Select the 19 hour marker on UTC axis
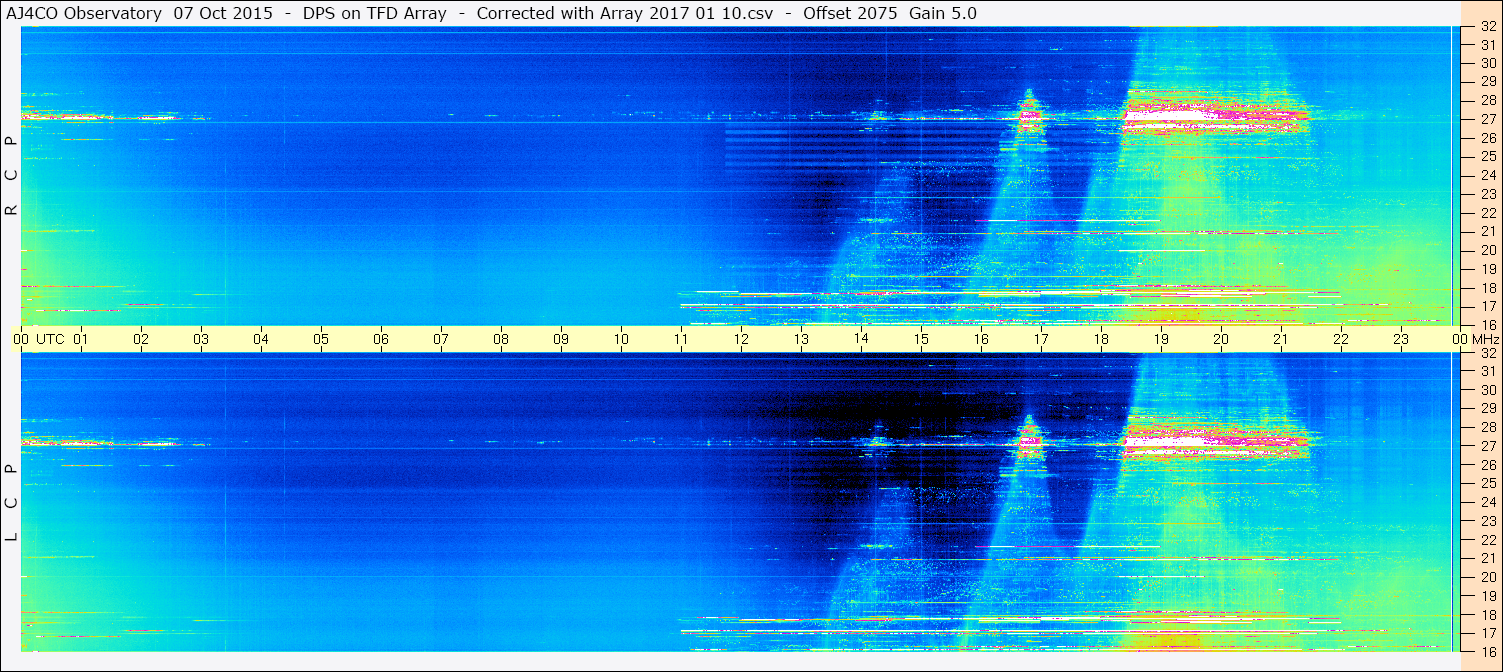 point(1161,339)
